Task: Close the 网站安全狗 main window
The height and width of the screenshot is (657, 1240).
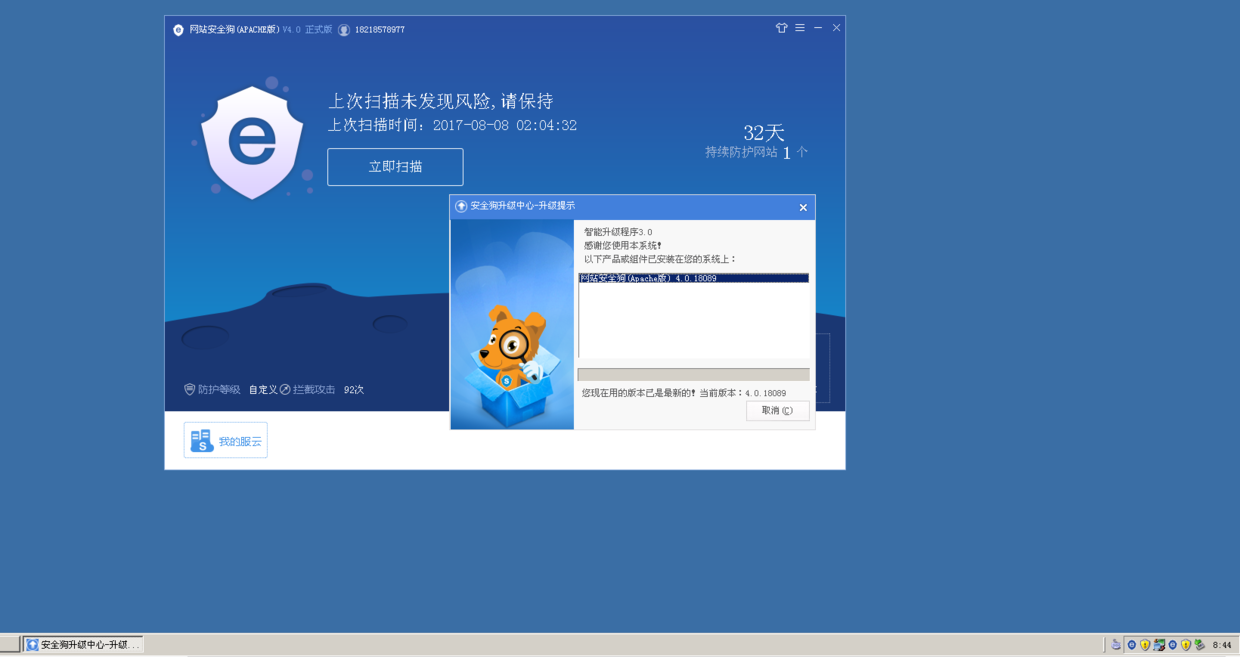Action: tap(836, 28)
